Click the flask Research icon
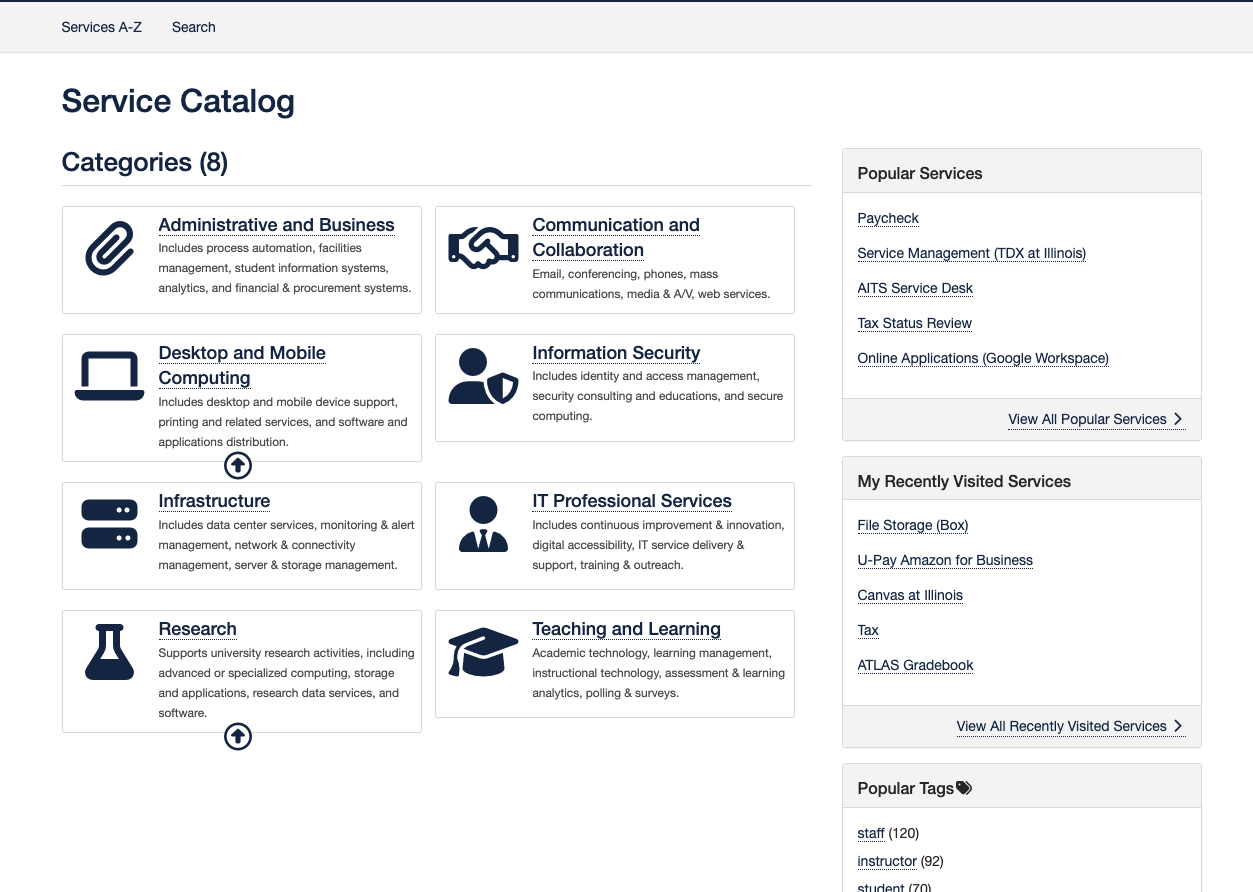Image resolution: width=1253 pixels, height=892 pixels. pos(109,652)
